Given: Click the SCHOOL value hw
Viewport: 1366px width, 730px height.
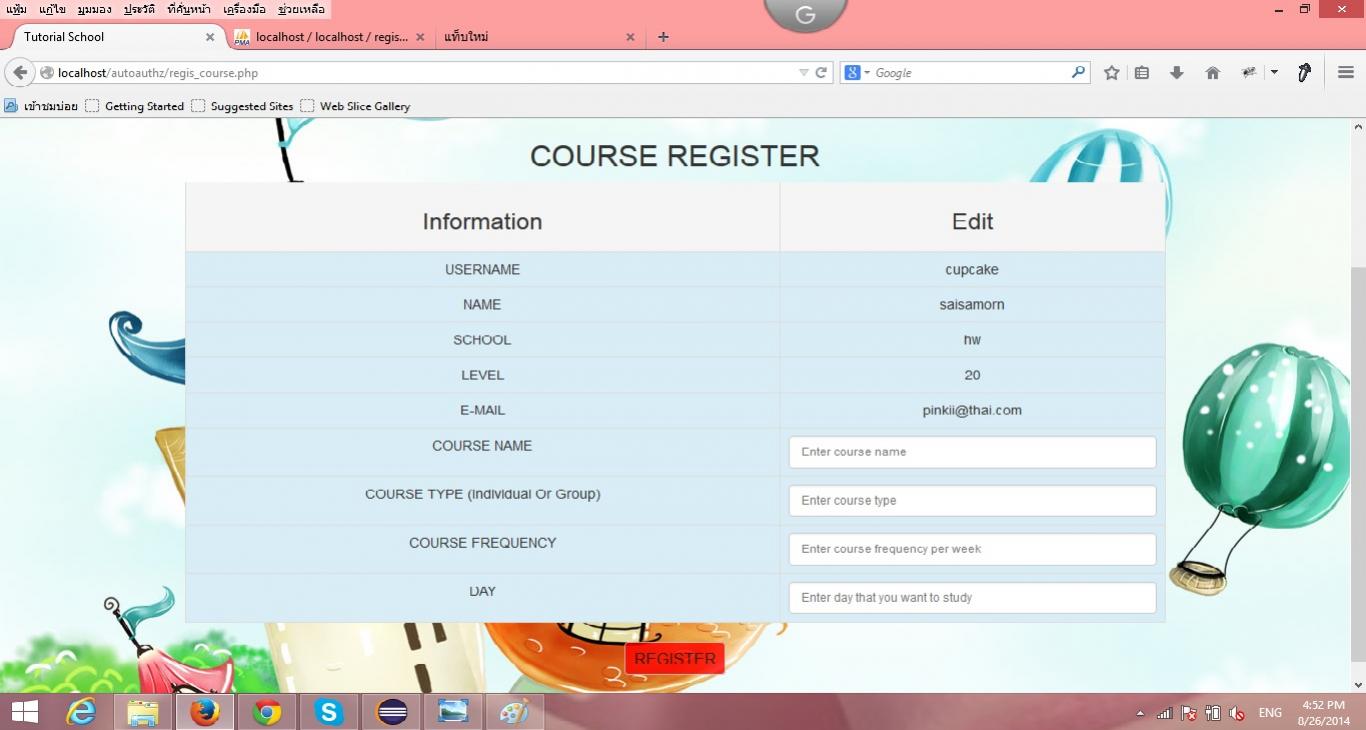Looking at the screenshot, I should point(972,340).
